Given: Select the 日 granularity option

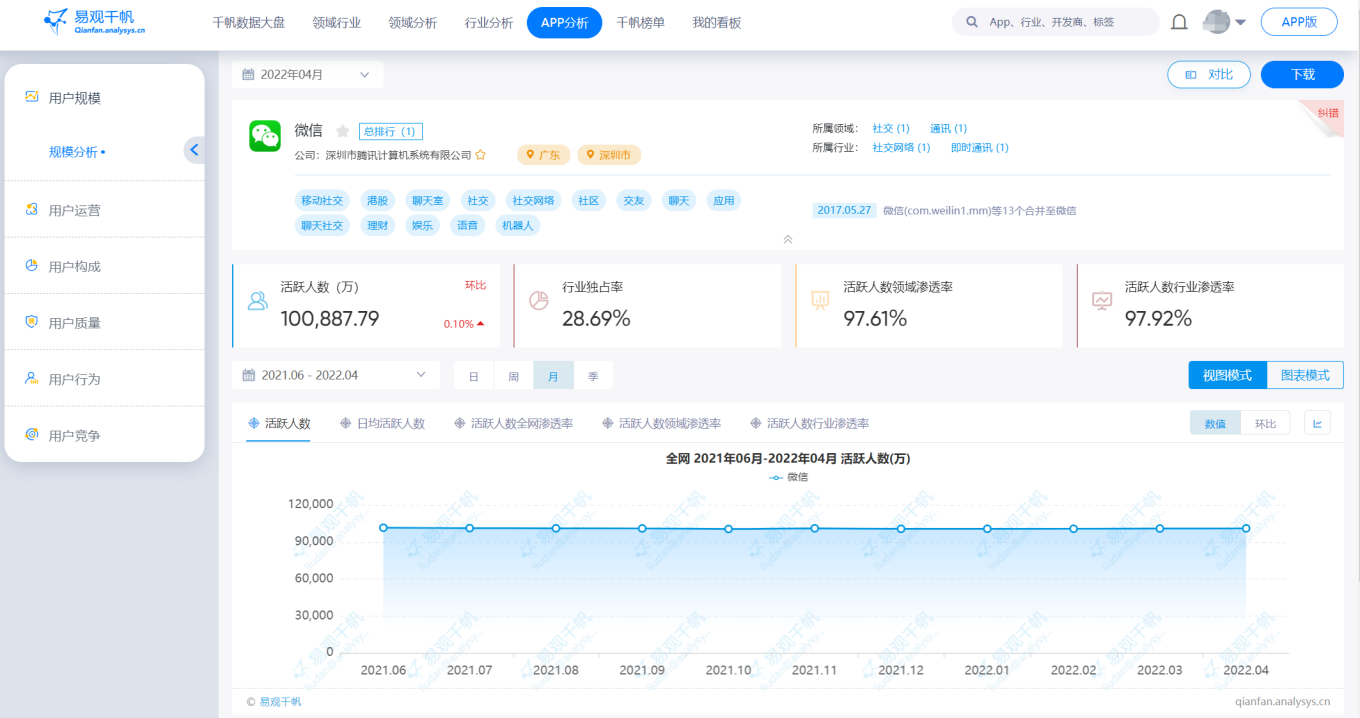Looking at the screenshot, I should click(474, 376).
